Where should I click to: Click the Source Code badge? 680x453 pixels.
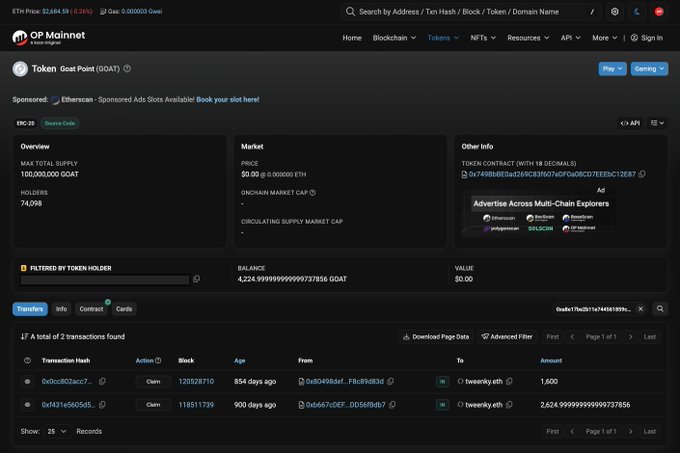coord(60,123)
